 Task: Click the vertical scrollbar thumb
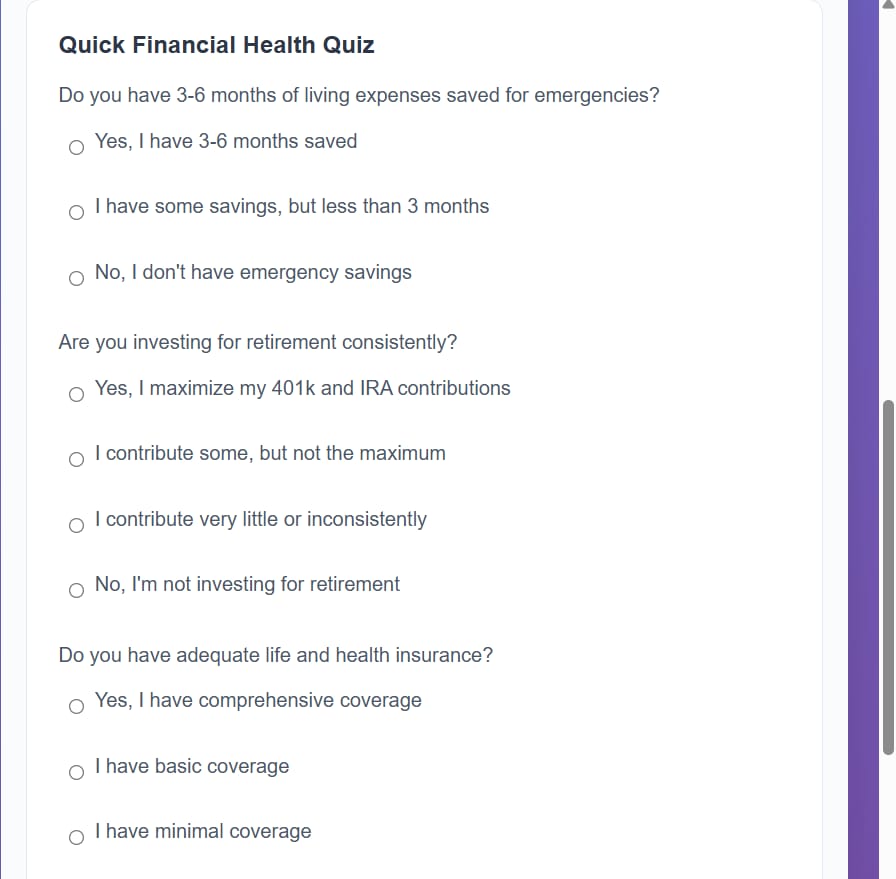tap(888, 577)
